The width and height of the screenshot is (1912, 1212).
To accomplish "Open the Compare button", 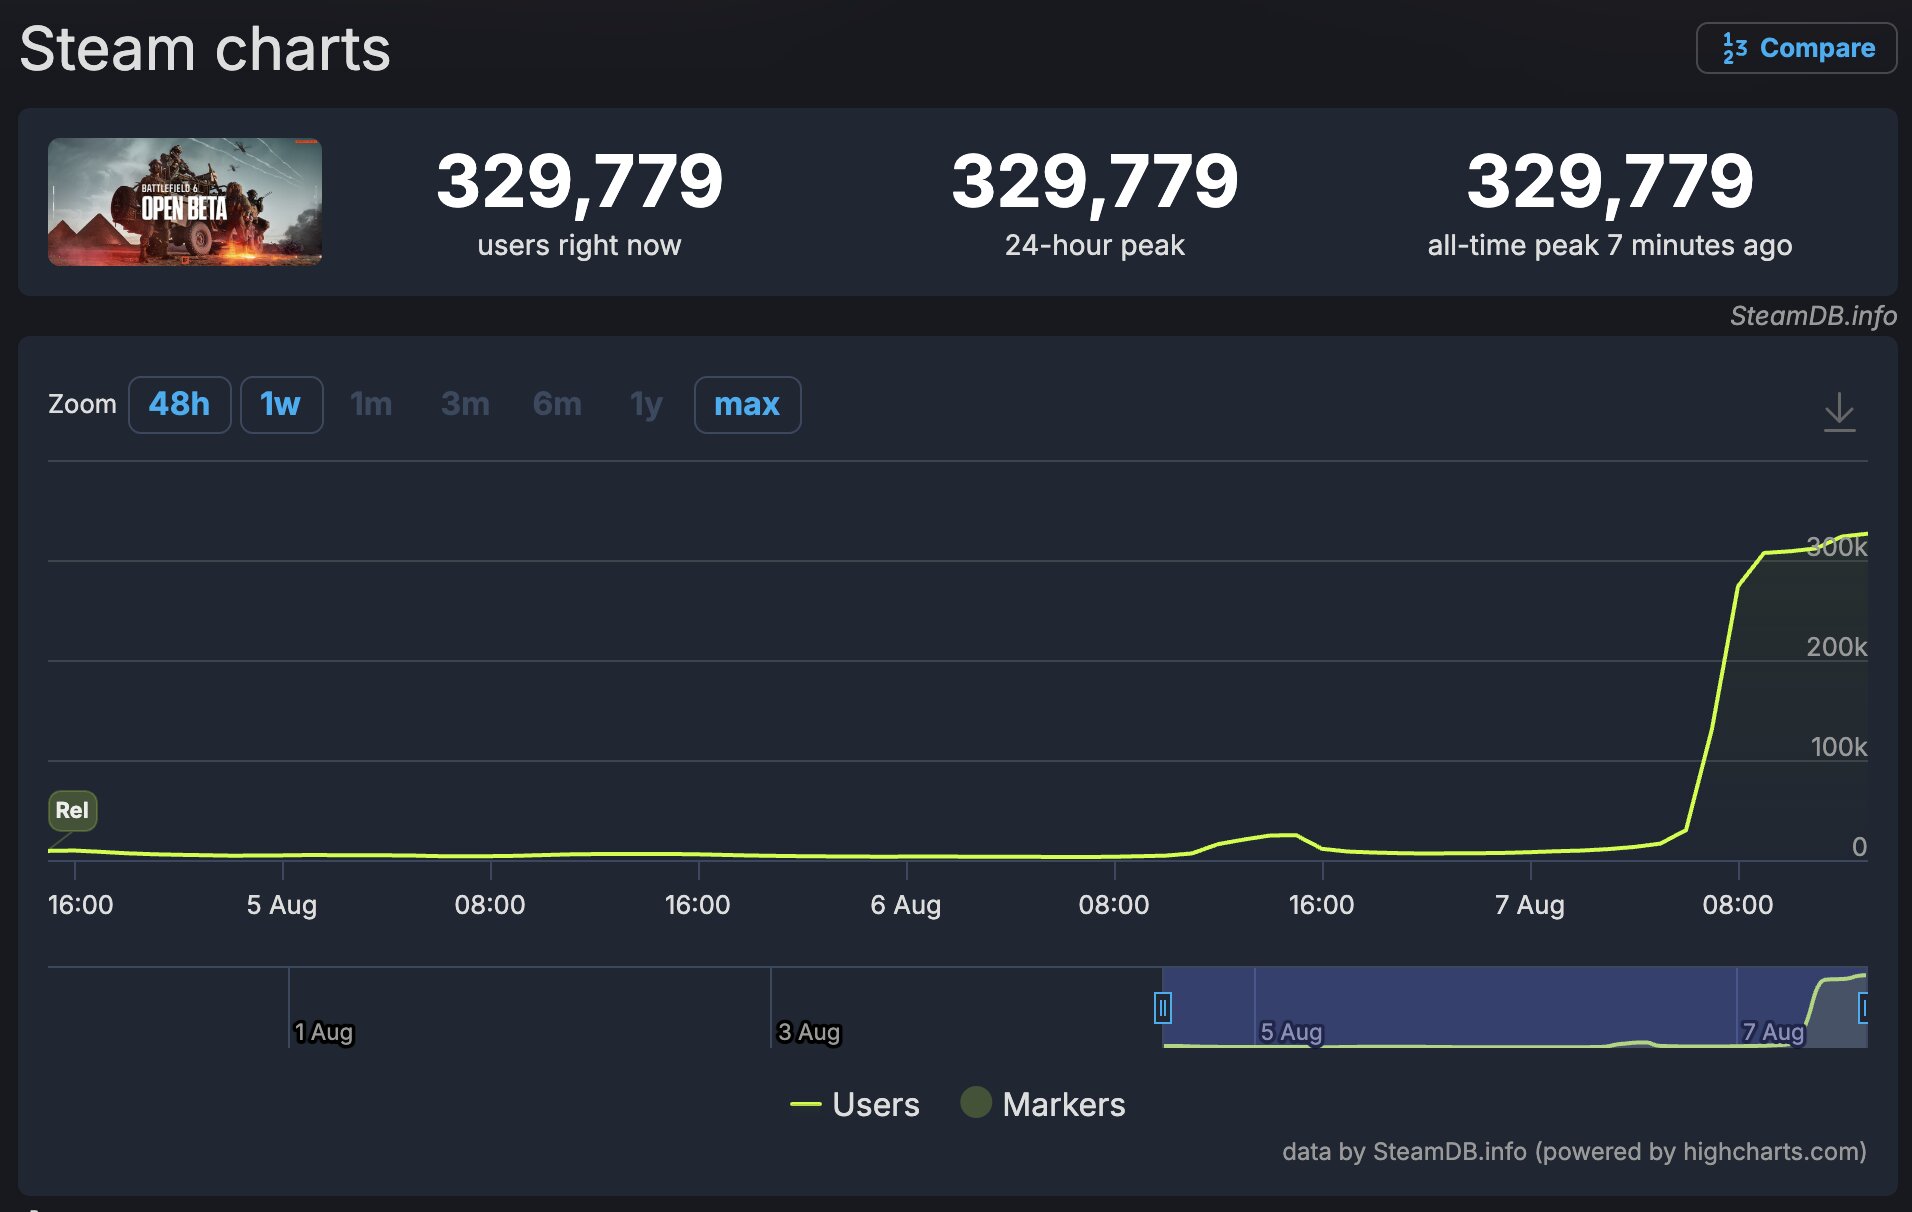I will 1796,48.
